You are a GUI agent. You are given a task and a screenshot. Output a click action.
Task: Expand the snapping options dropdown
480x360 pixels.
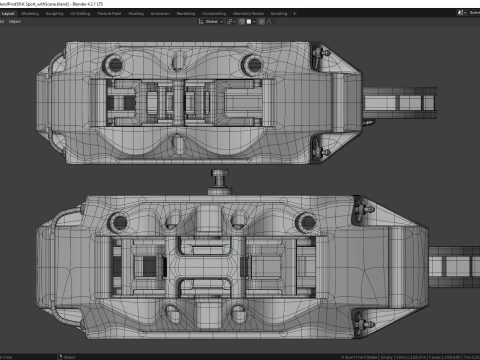tap(251, 22)
